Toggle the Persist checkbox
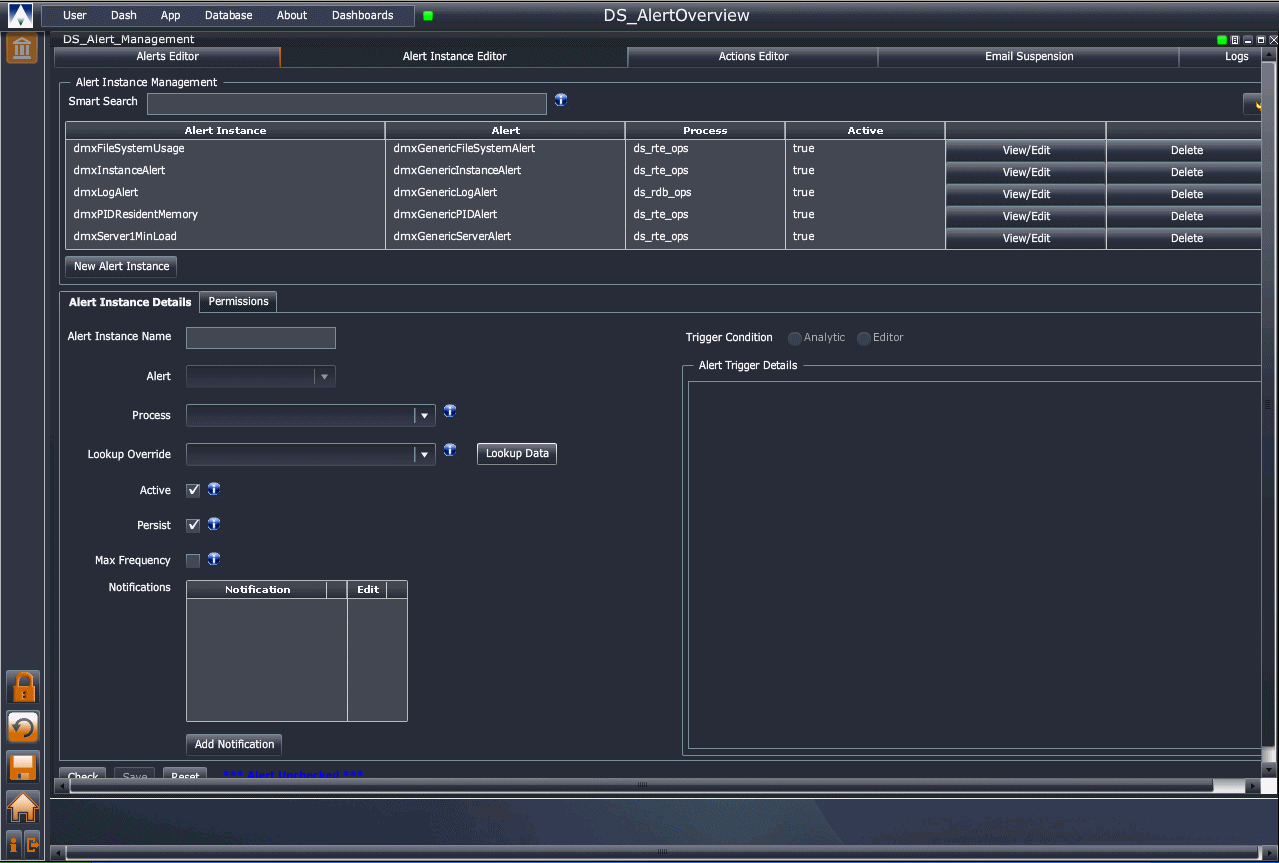The image size is (1279, 863). pos(193,525)
